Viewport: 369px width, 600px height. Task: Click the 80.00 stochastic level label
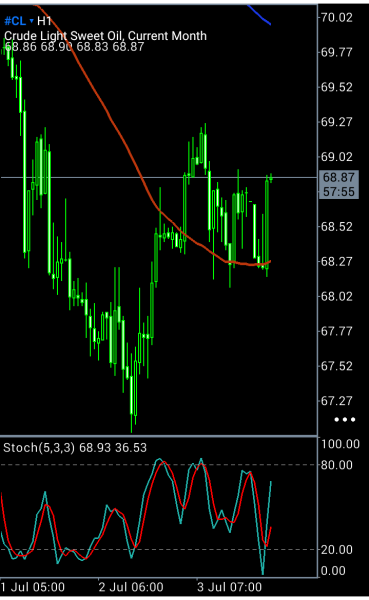[x=336, y=465]
